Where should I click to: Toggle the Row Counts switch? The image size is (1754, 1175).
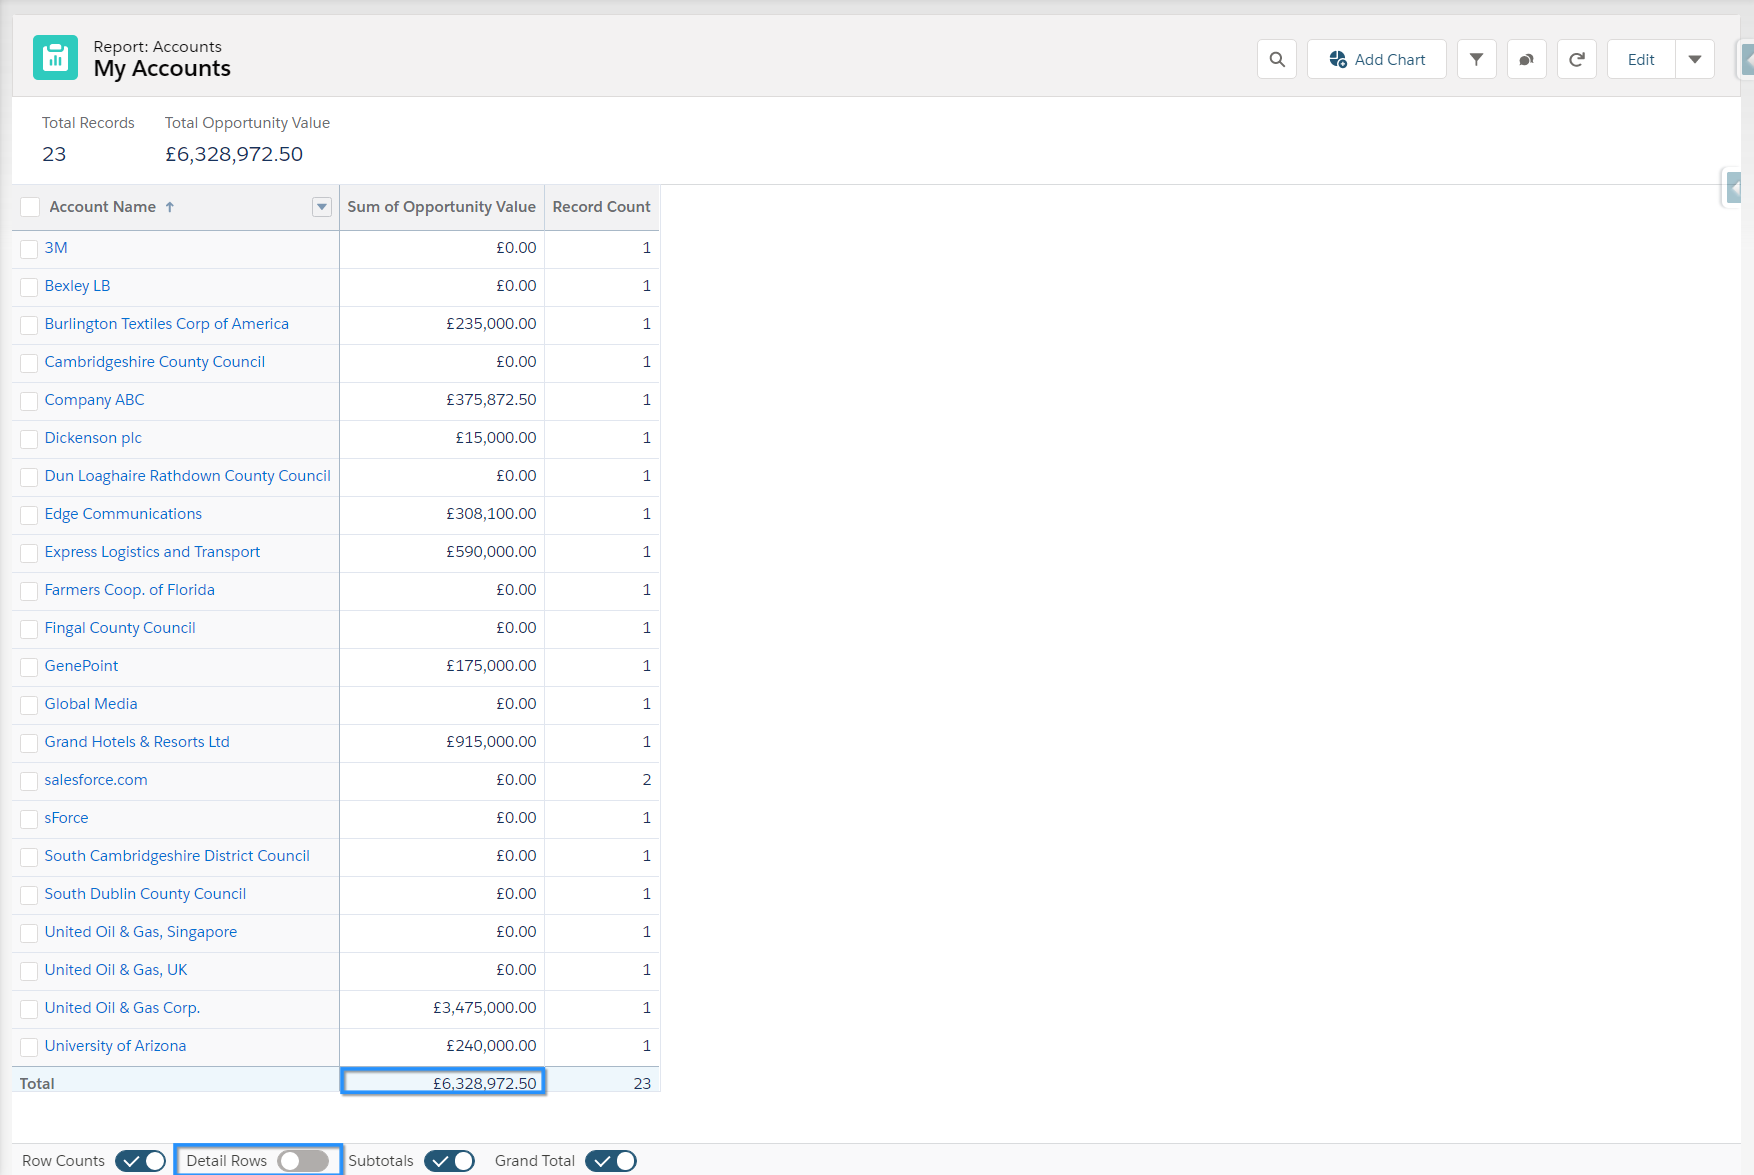140,1161
